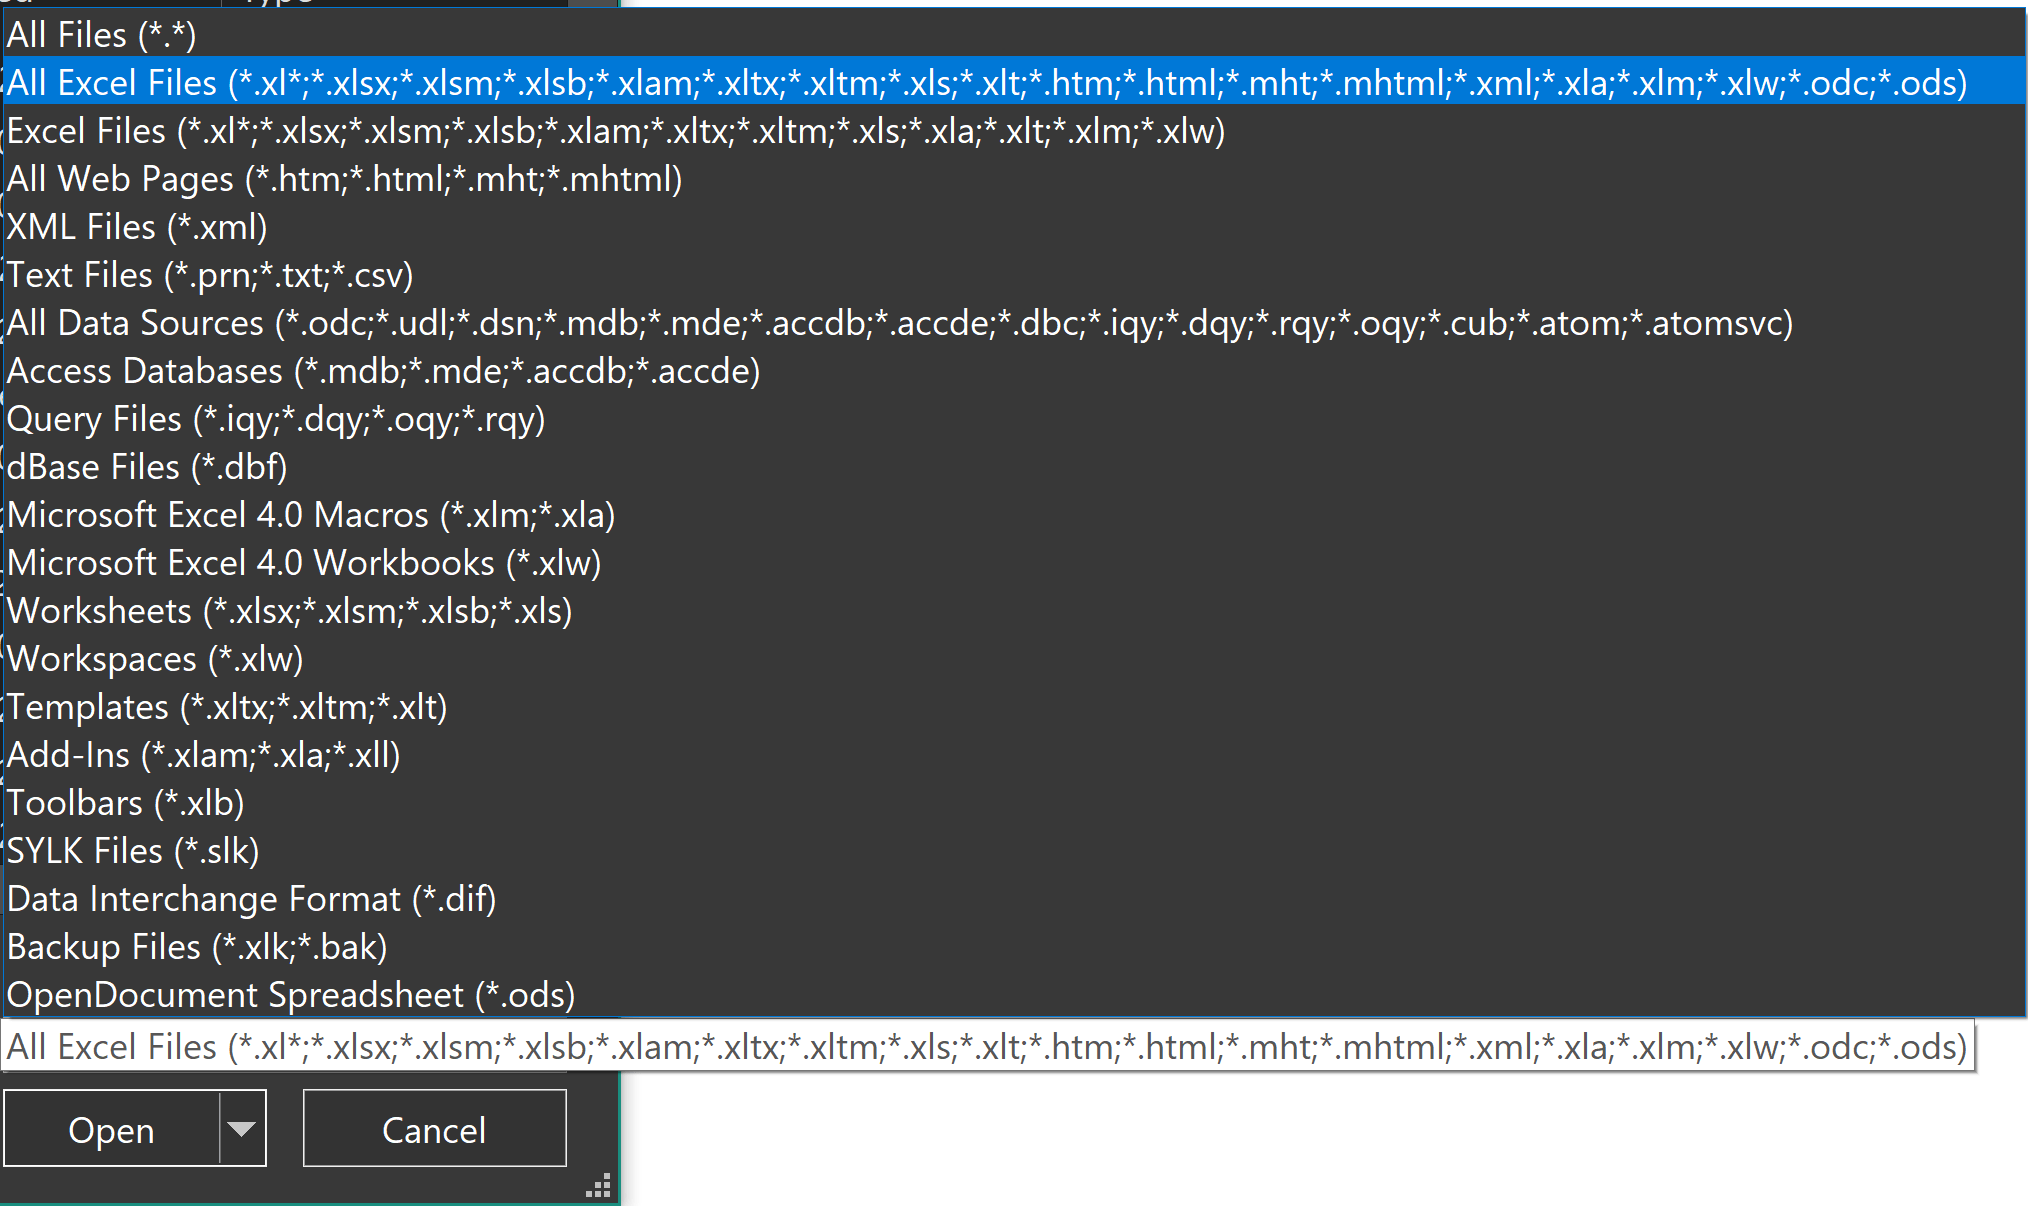Select All Web Pages file type
The height and width of the screenshot is (1206, 2028).
click(344, 179)
